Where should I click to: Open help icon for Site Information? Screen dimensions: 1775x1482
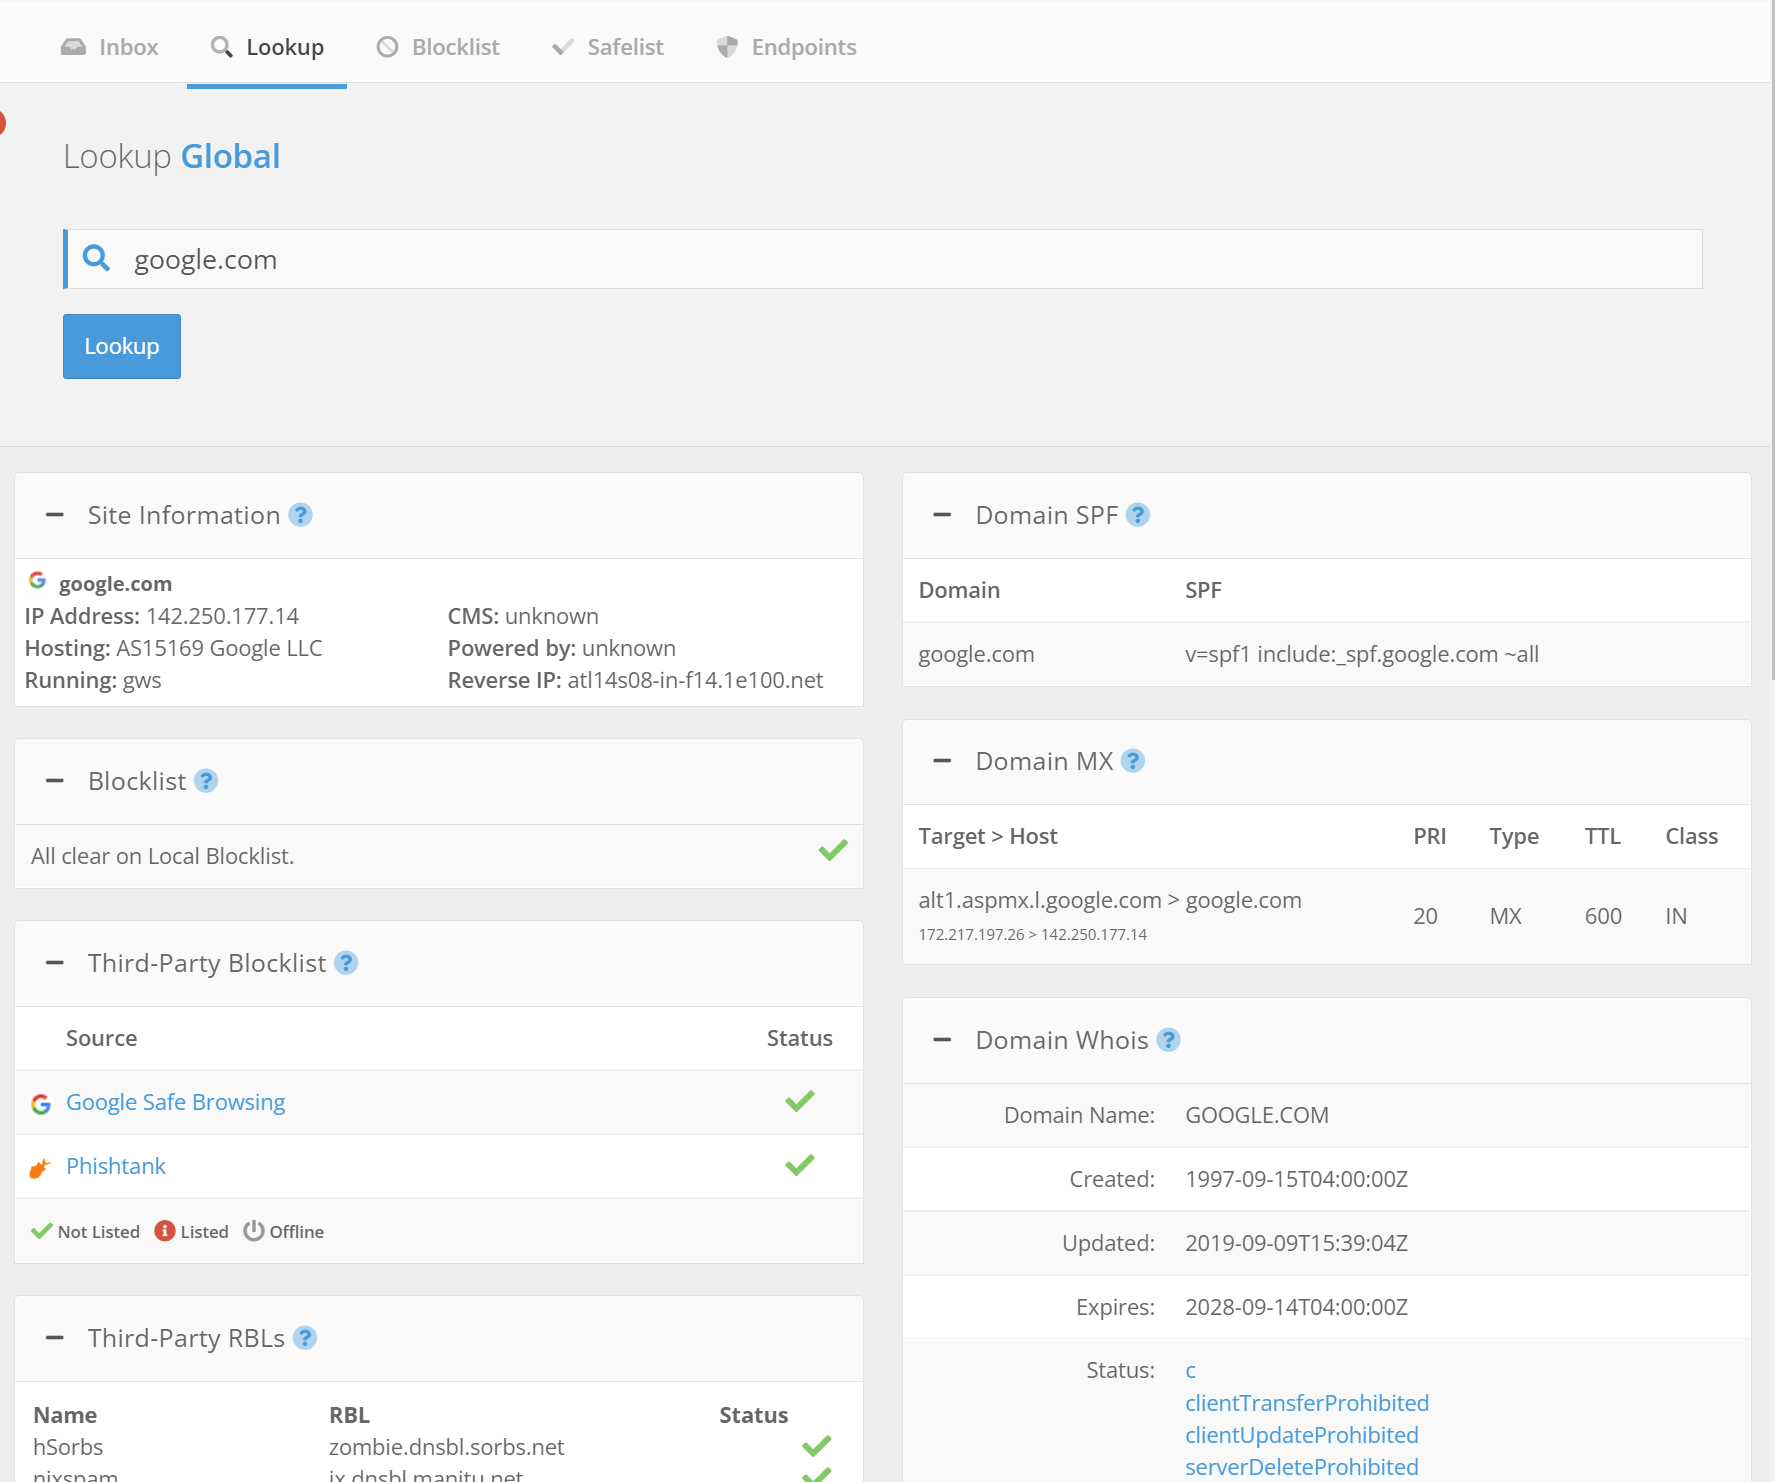[x=300, y=515]
